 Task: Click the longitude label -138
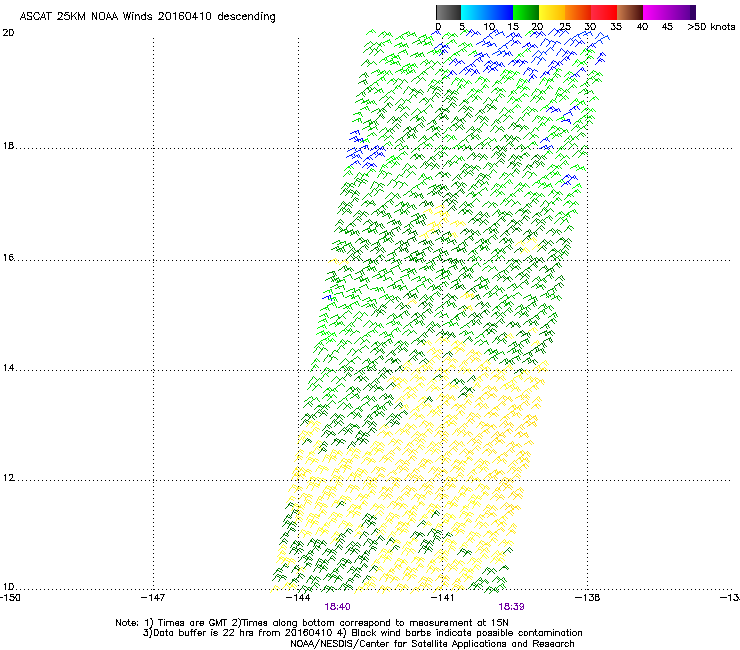click(x=587, y=598)
